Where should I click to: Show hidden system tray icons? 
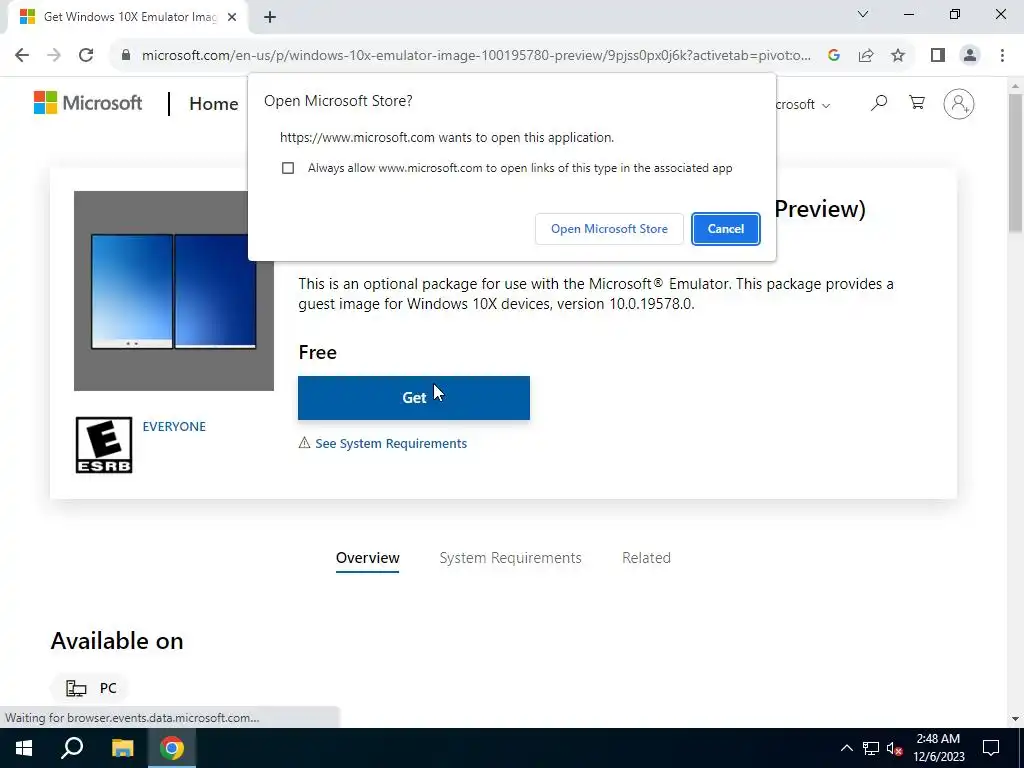846,748
